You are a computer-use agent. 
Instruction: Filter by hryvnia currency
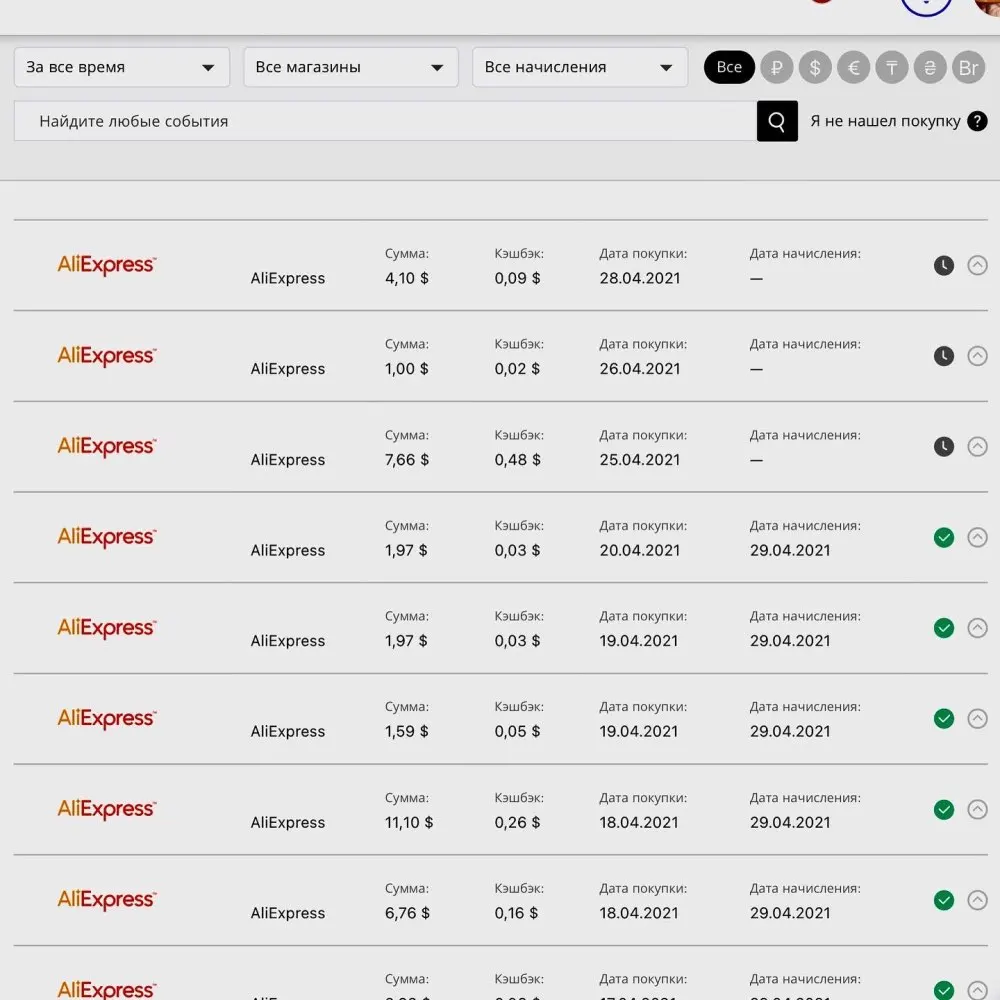click(930, 67)
